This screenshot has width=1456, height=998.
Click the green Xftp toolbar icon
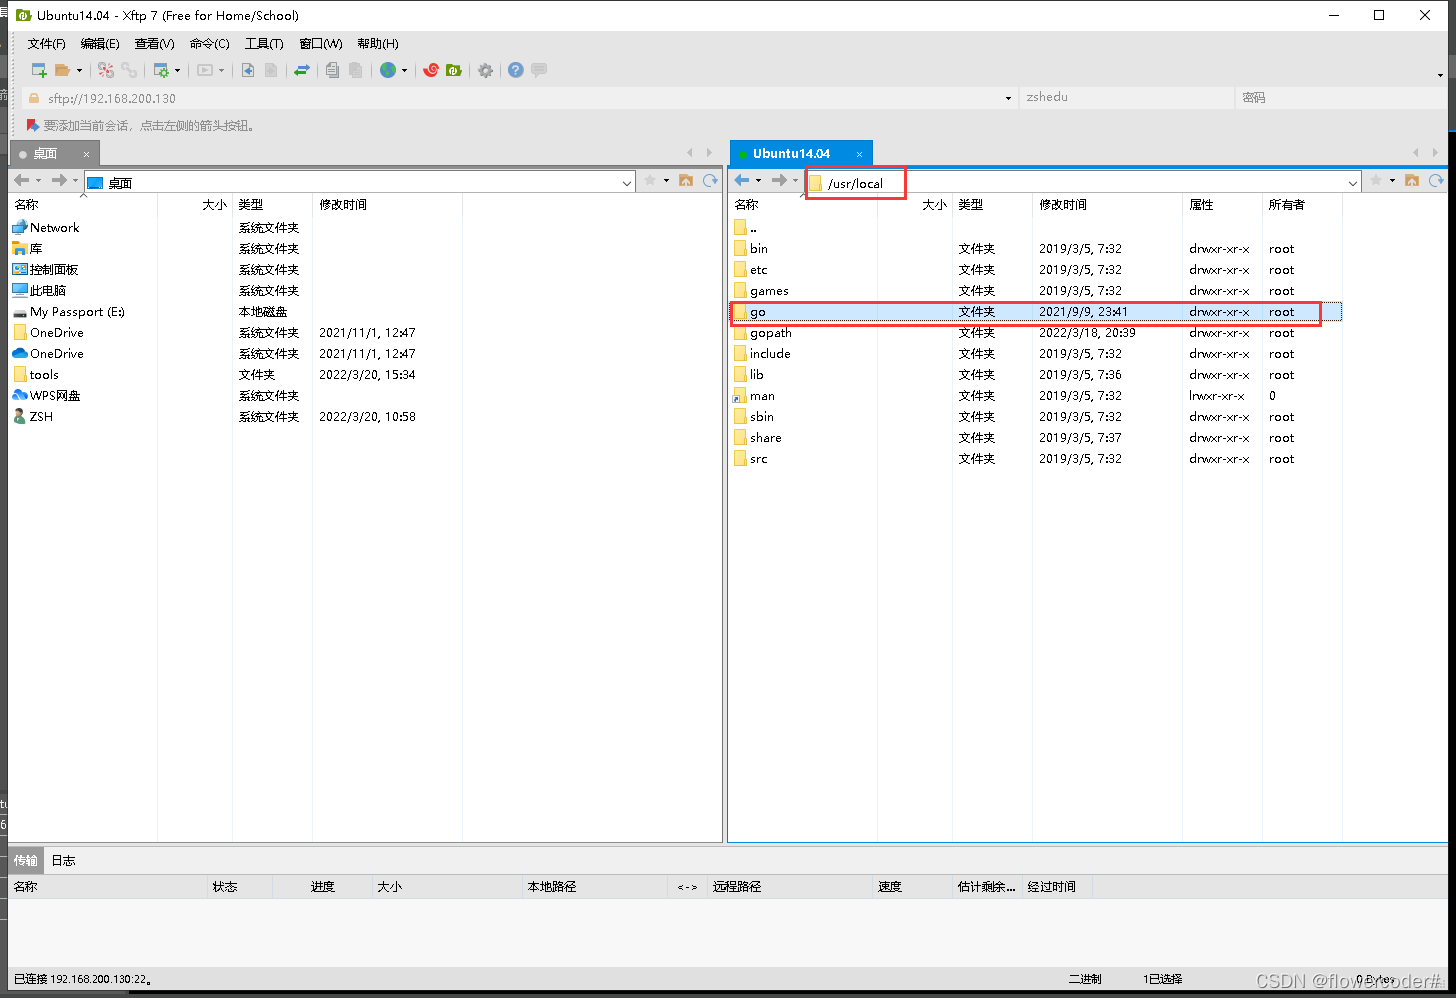pyautogui.click(x=454, y=70)
